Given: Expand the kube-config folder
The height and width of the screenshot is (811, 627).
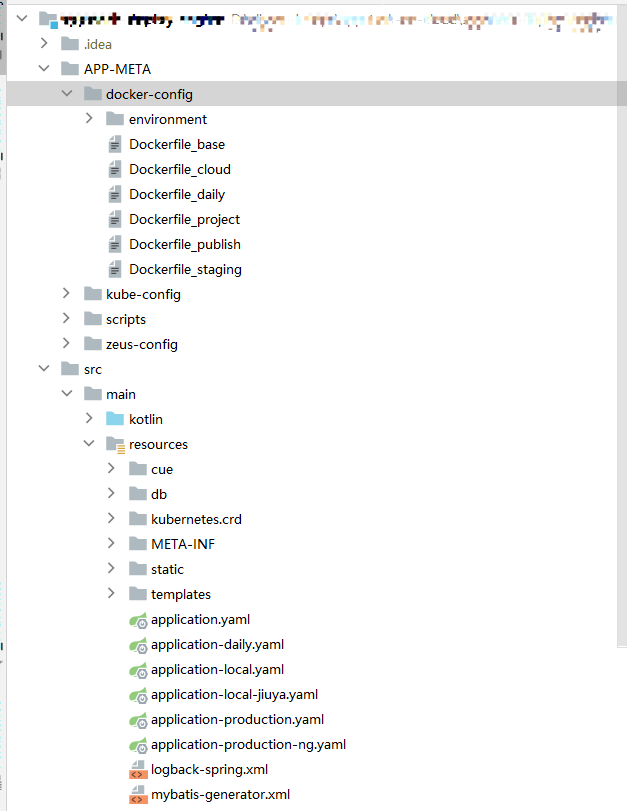Looking at the screenshot, I should pos(66,293).
